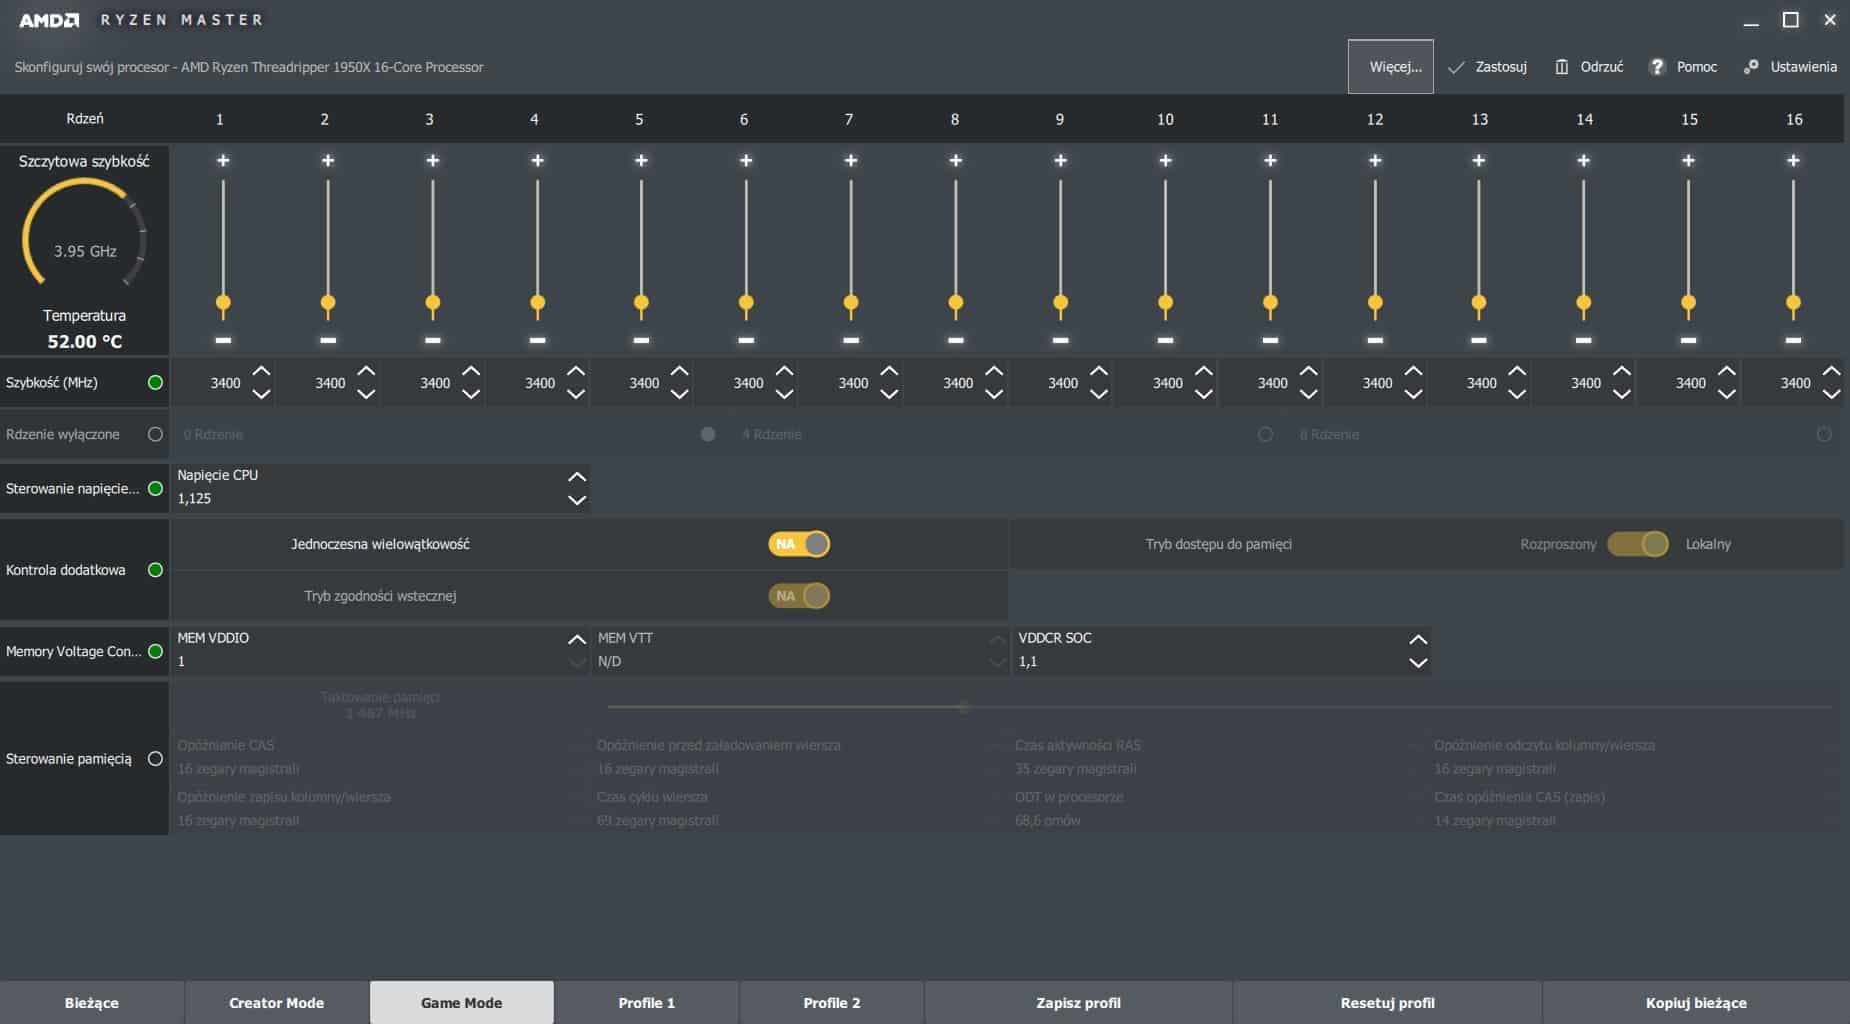This screenshot has width=1850, height=1024.
Task: Click the minus icon below core 5 slider
Action: [641, 340]
